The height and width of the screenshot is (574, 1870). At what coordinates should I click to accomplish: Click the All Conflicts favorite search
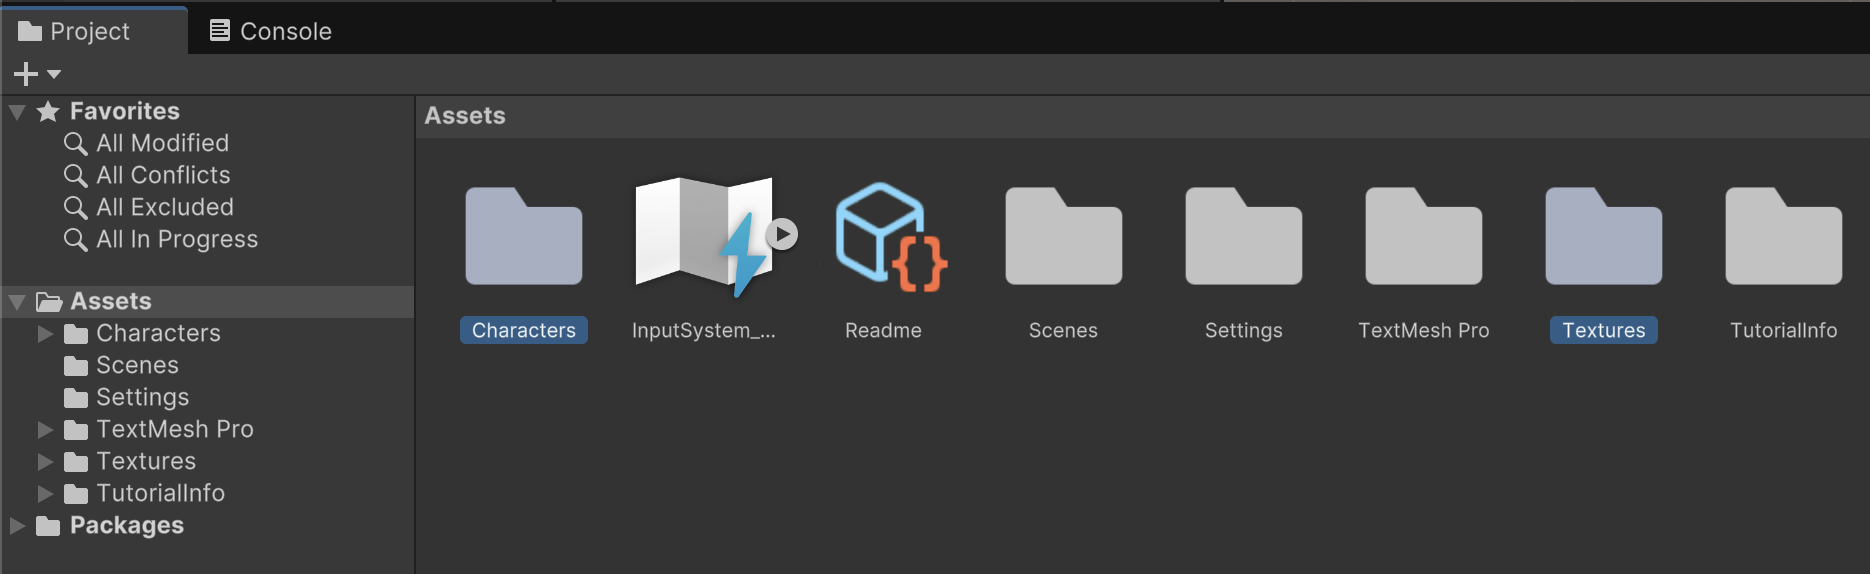[163, 175]
